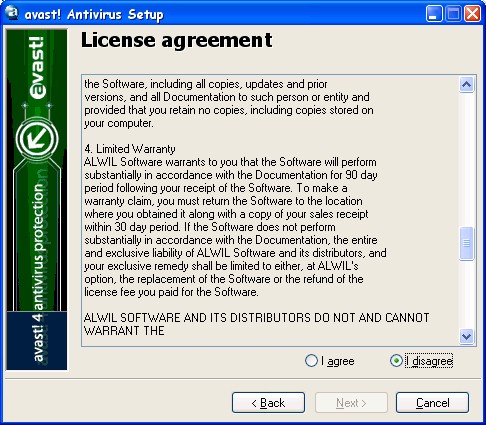Go to previous step with Back button
The image size is (486, 425).
tap(268, 403)
